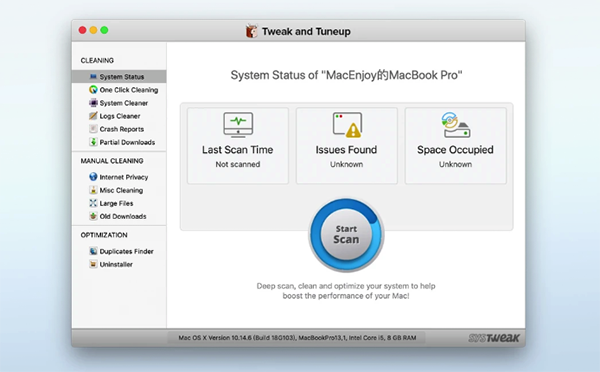Click the OPTIMIZATION section header
This screenshot has height=372, width=600.
pos(104,235)
